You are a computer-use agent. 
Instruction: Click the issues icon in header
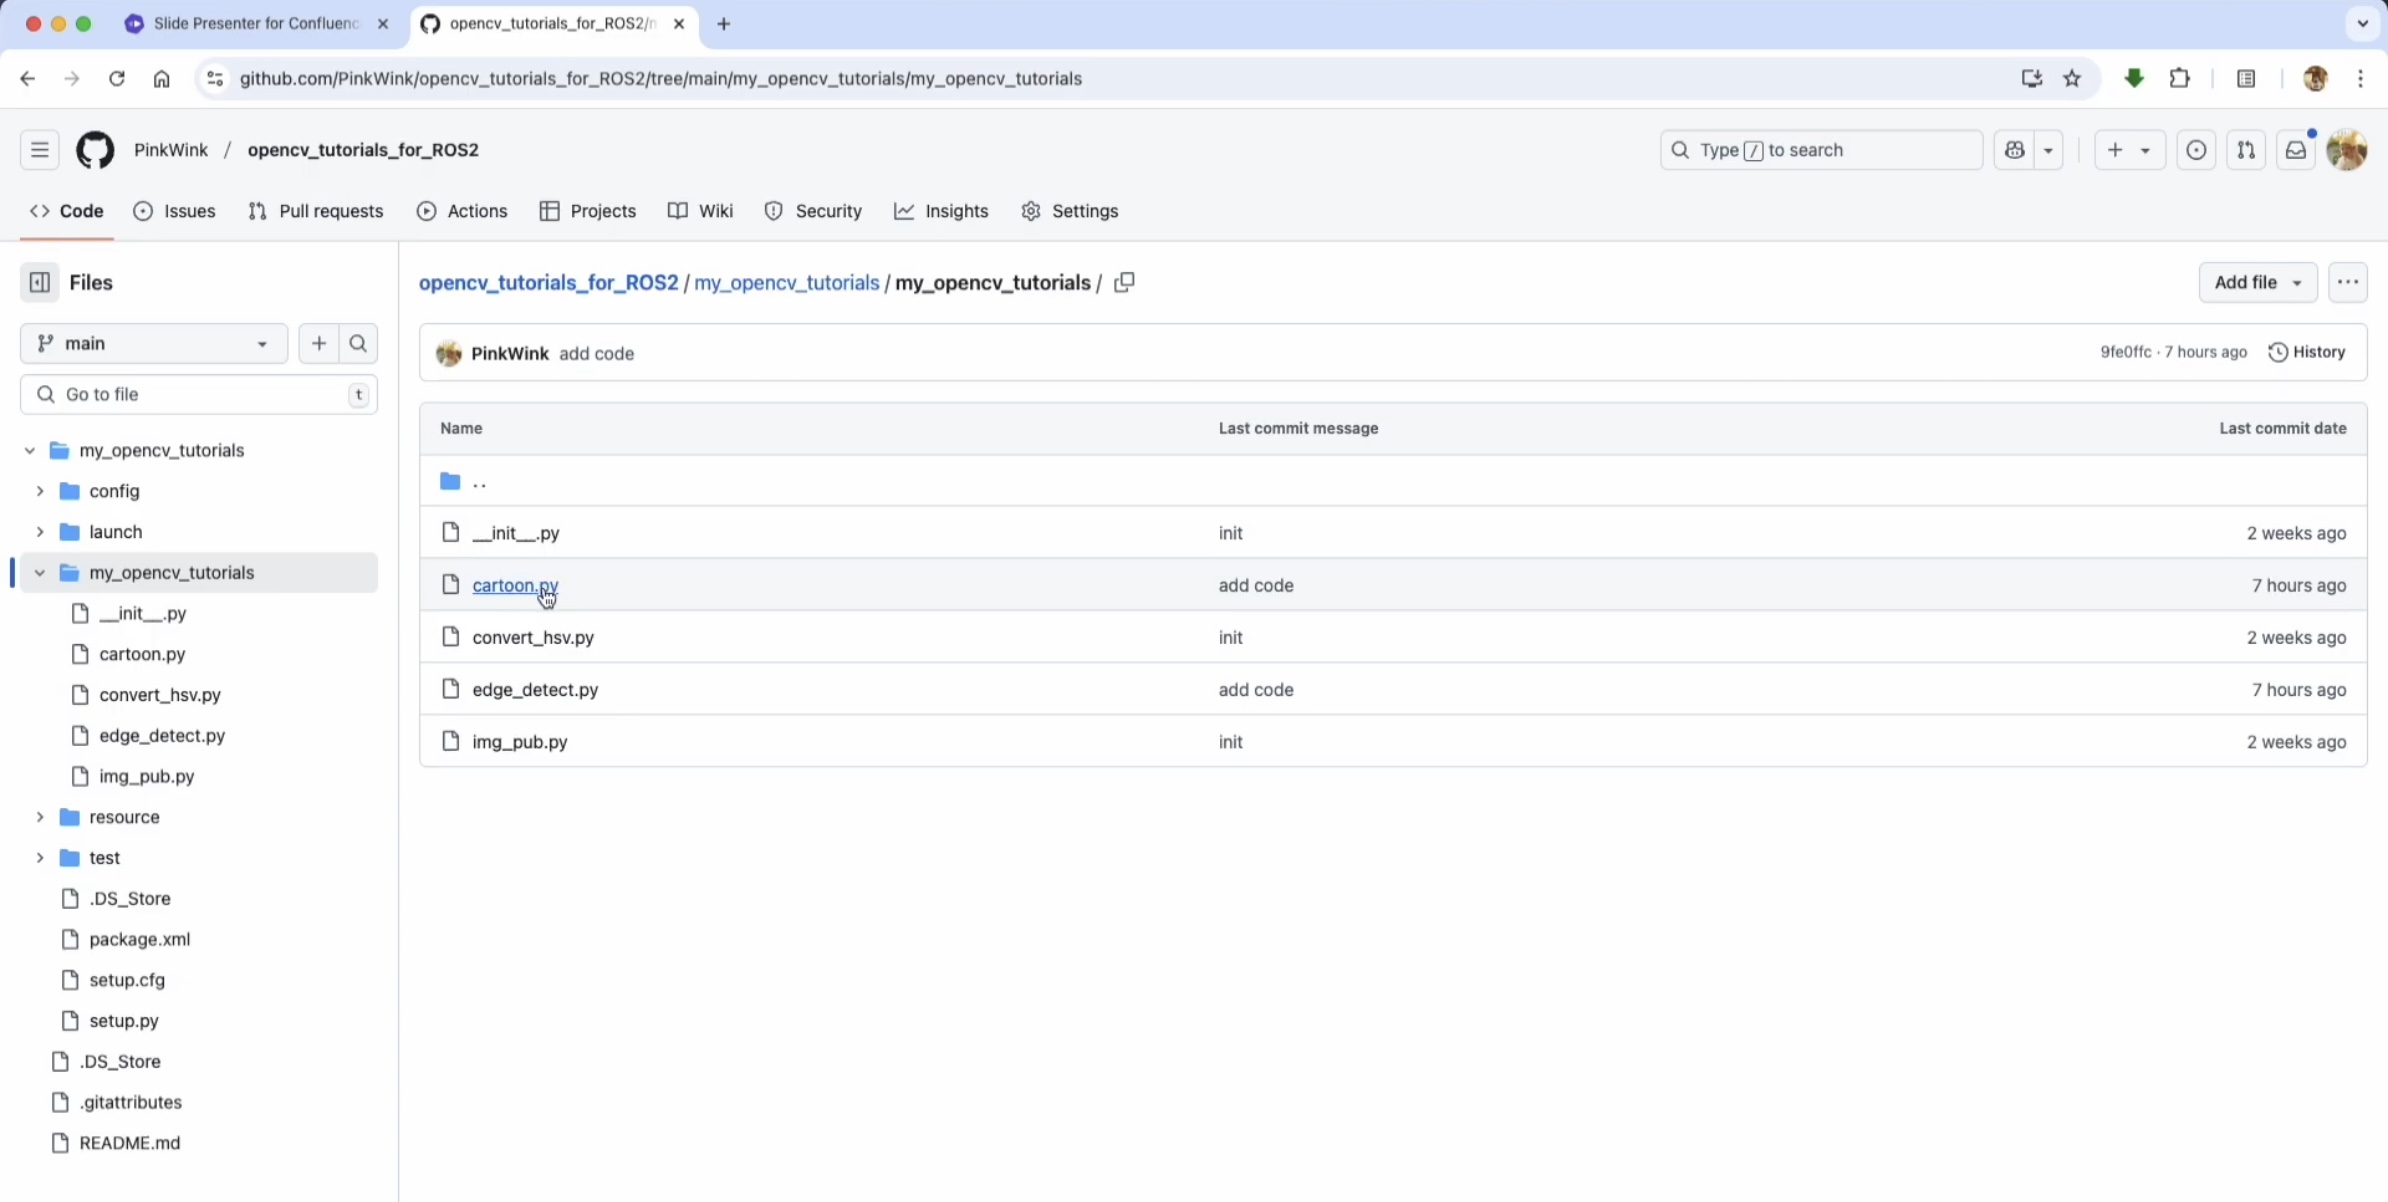(2196, 150)
